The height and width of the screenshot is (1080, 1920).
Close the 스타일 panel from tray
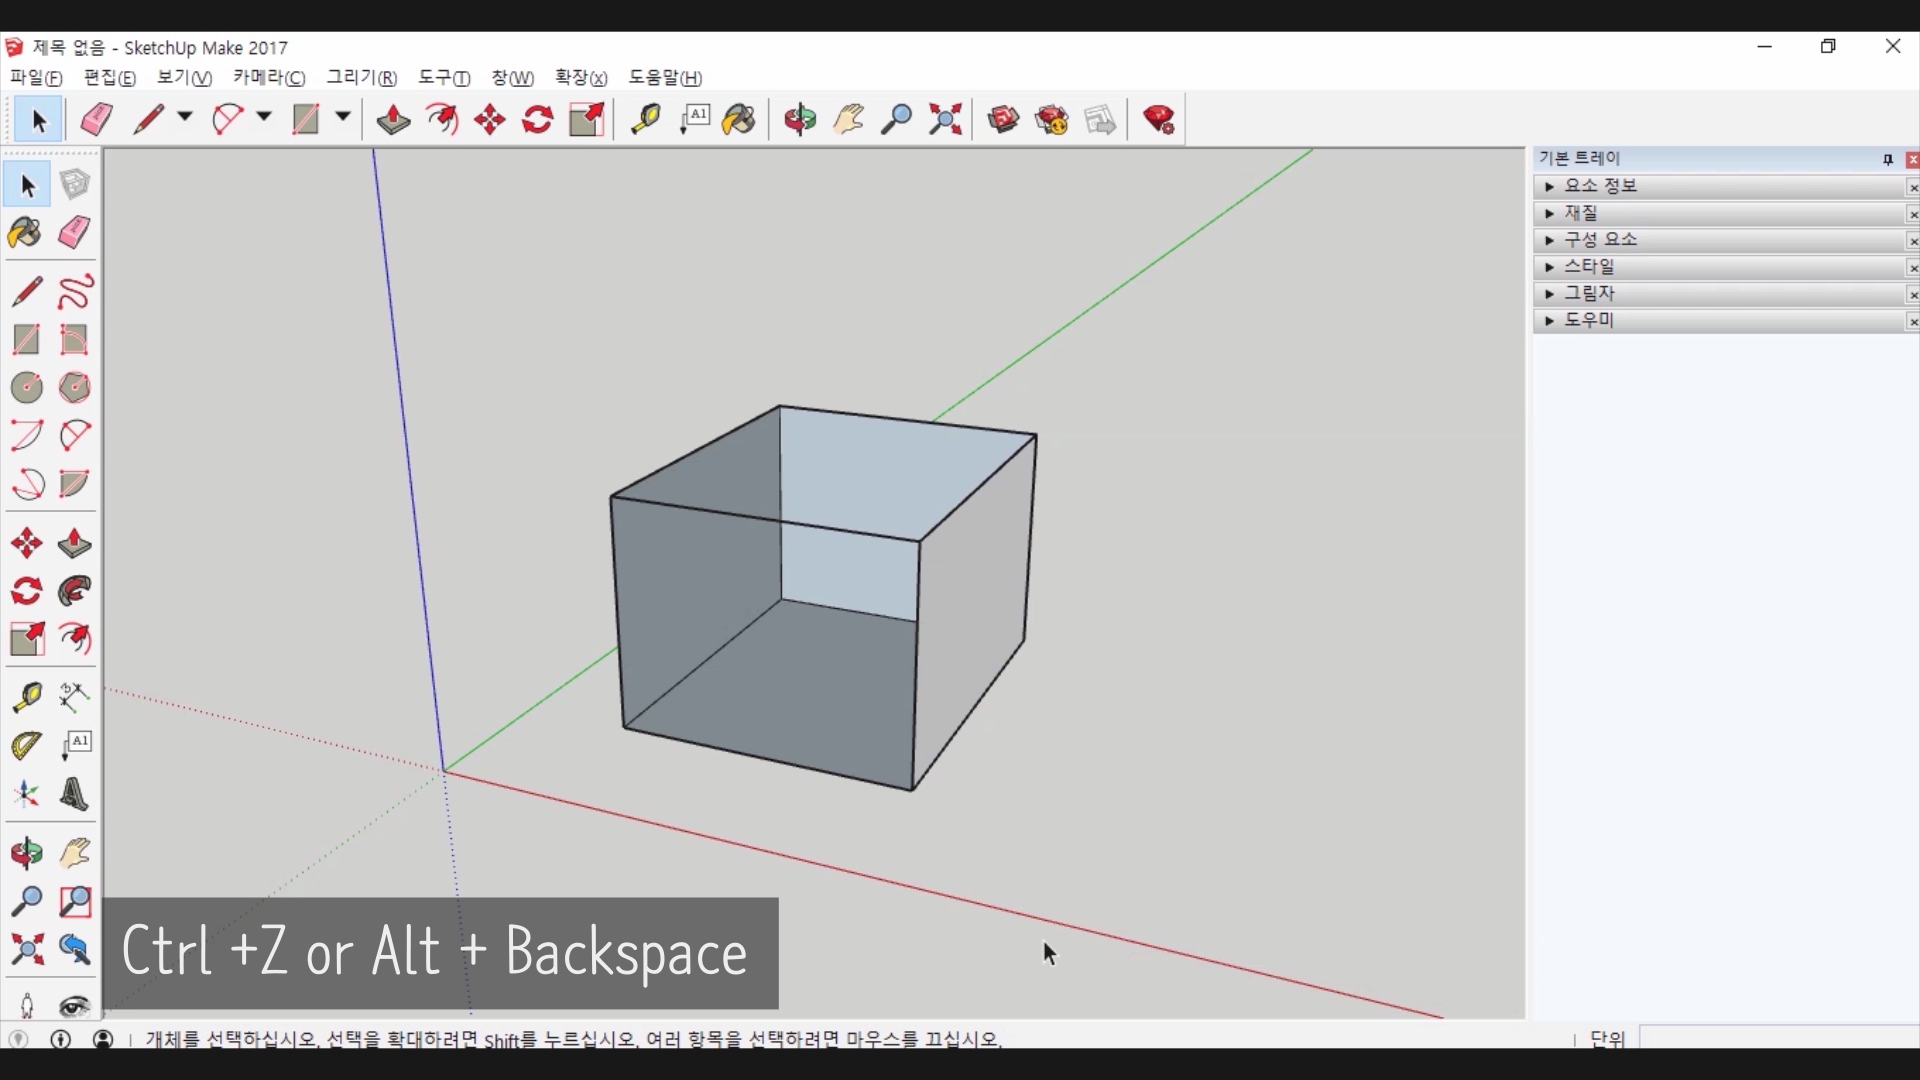[x=1912, y=268]
